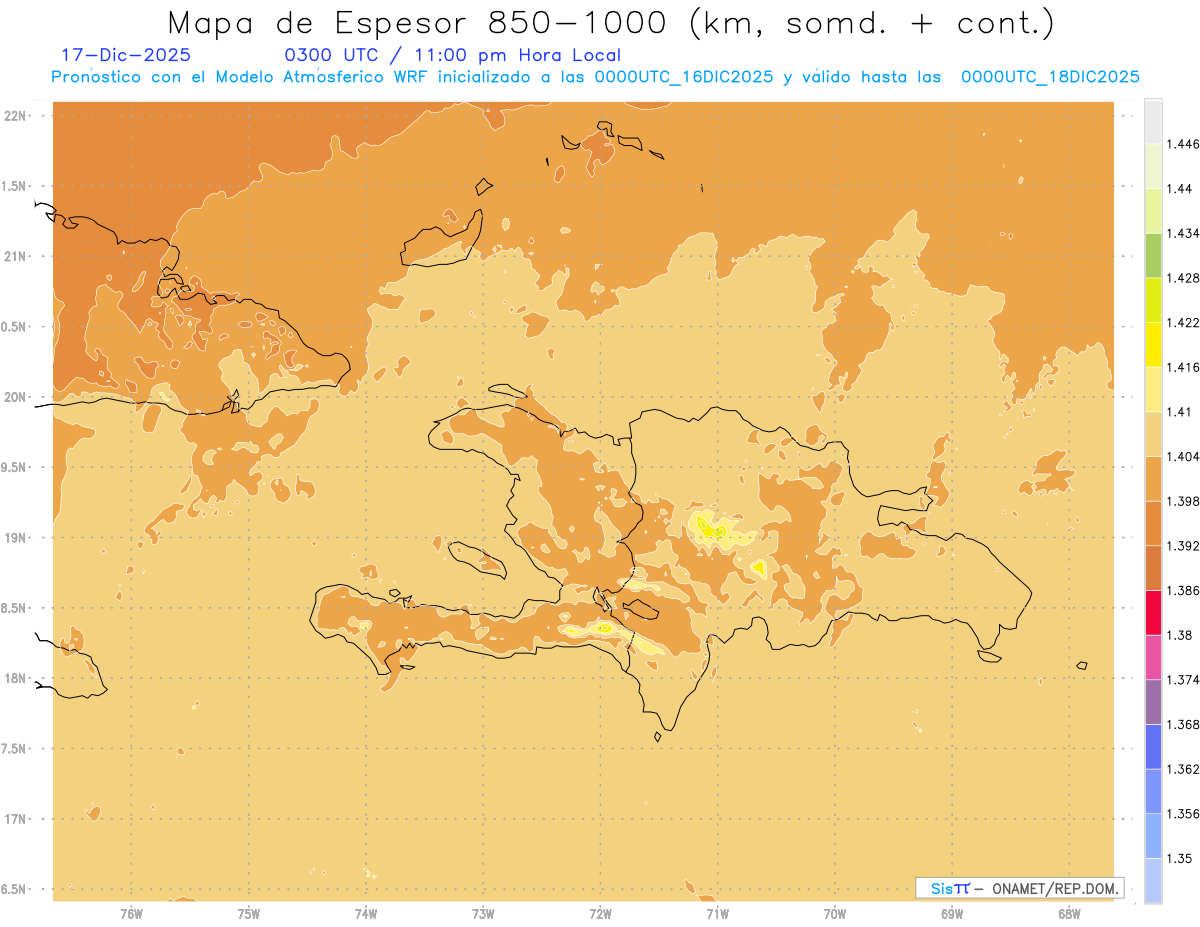1200x927 pixels.
Task: Click the 76W longitude axis label
Action: point(131,914)
